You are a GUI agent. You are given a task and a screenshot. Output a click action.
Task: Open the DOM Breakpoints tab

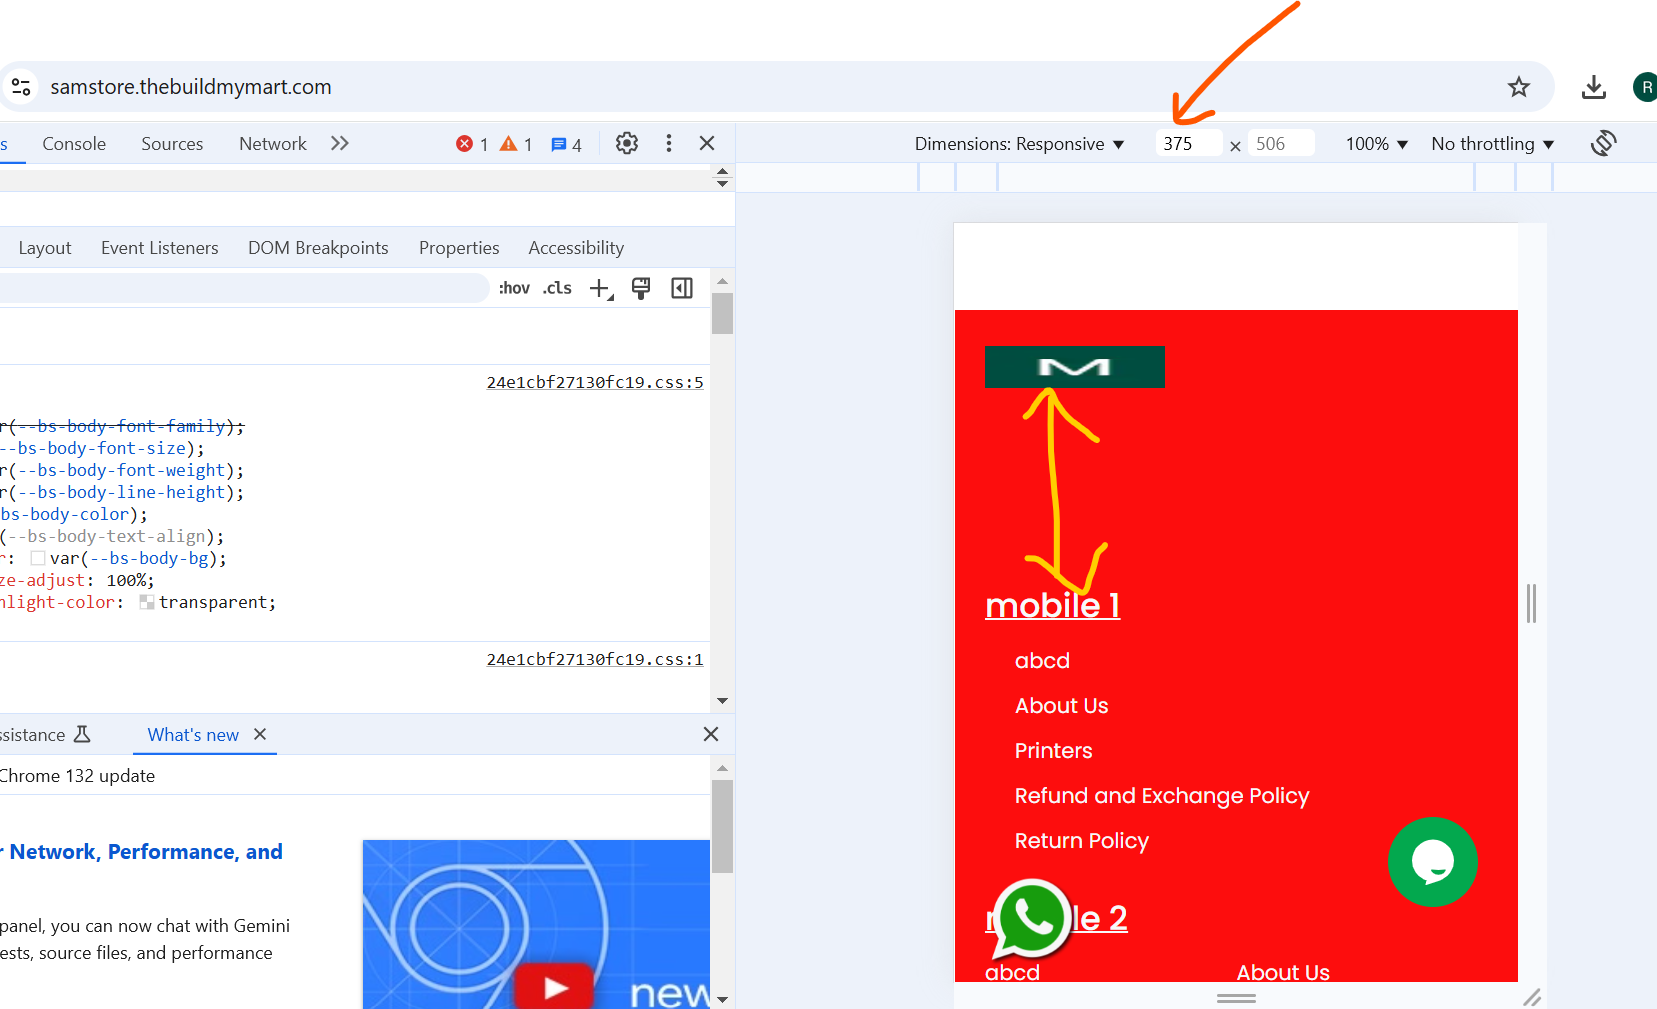pyautogui.click(x=318, y=248)
